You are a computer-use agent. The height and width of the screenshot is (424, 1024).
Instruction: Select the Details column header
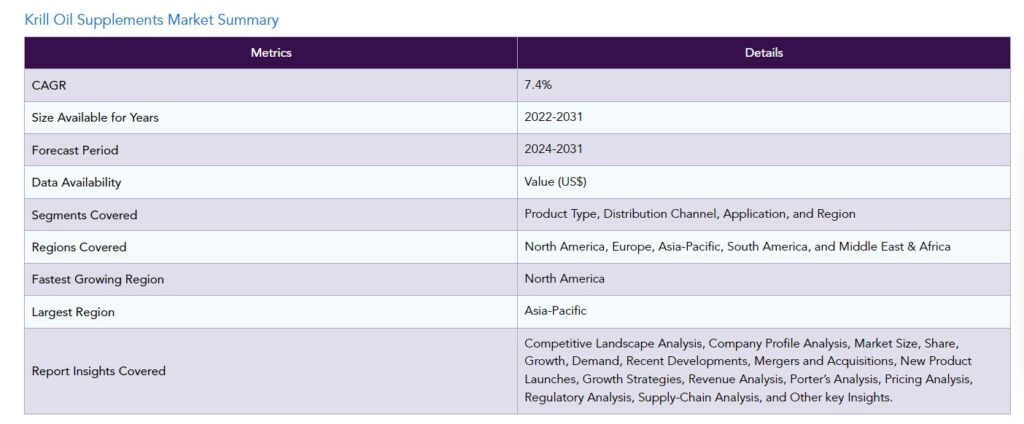(x=763, y=53)
